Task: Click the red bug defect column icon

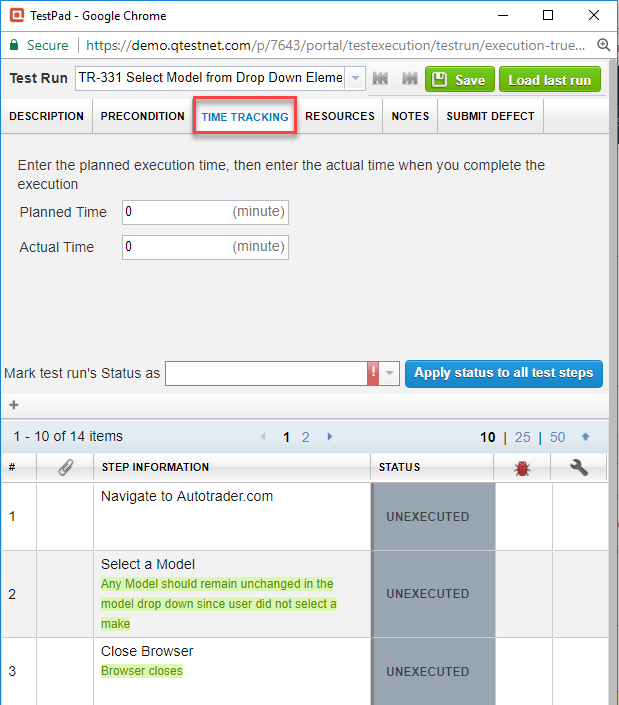Action: [x=522, y=468]
